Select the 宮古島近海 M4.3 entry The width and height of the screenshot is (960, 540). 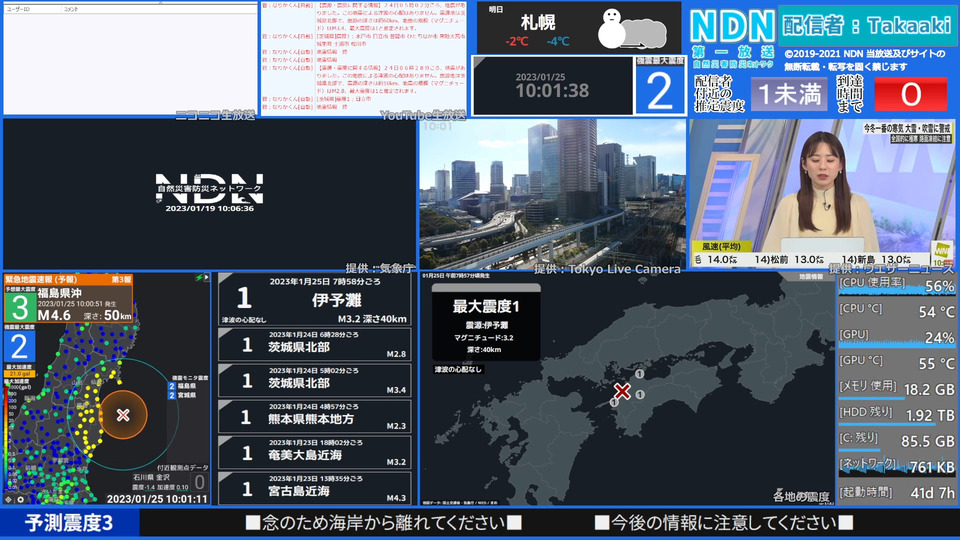pos(315,489)
